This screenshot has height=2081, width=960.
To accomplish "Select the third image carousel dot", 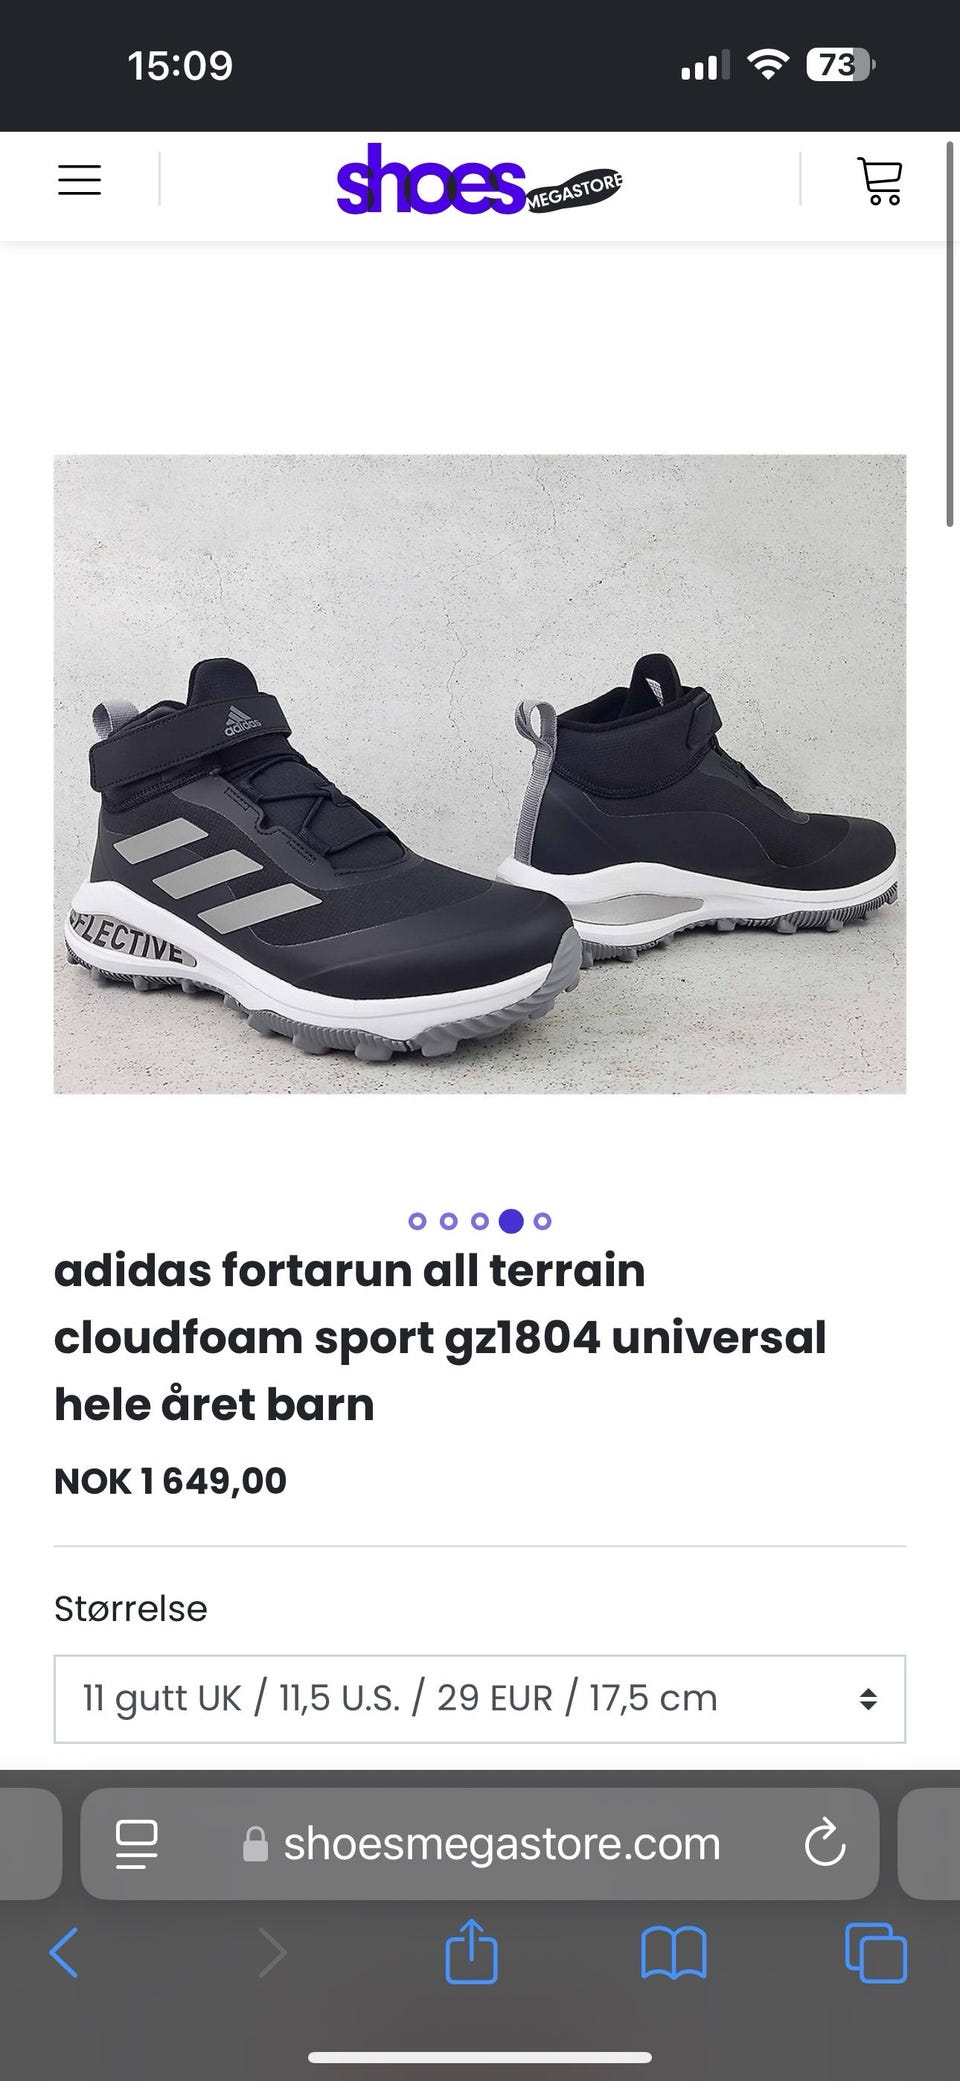I will tap(480, 1220).
